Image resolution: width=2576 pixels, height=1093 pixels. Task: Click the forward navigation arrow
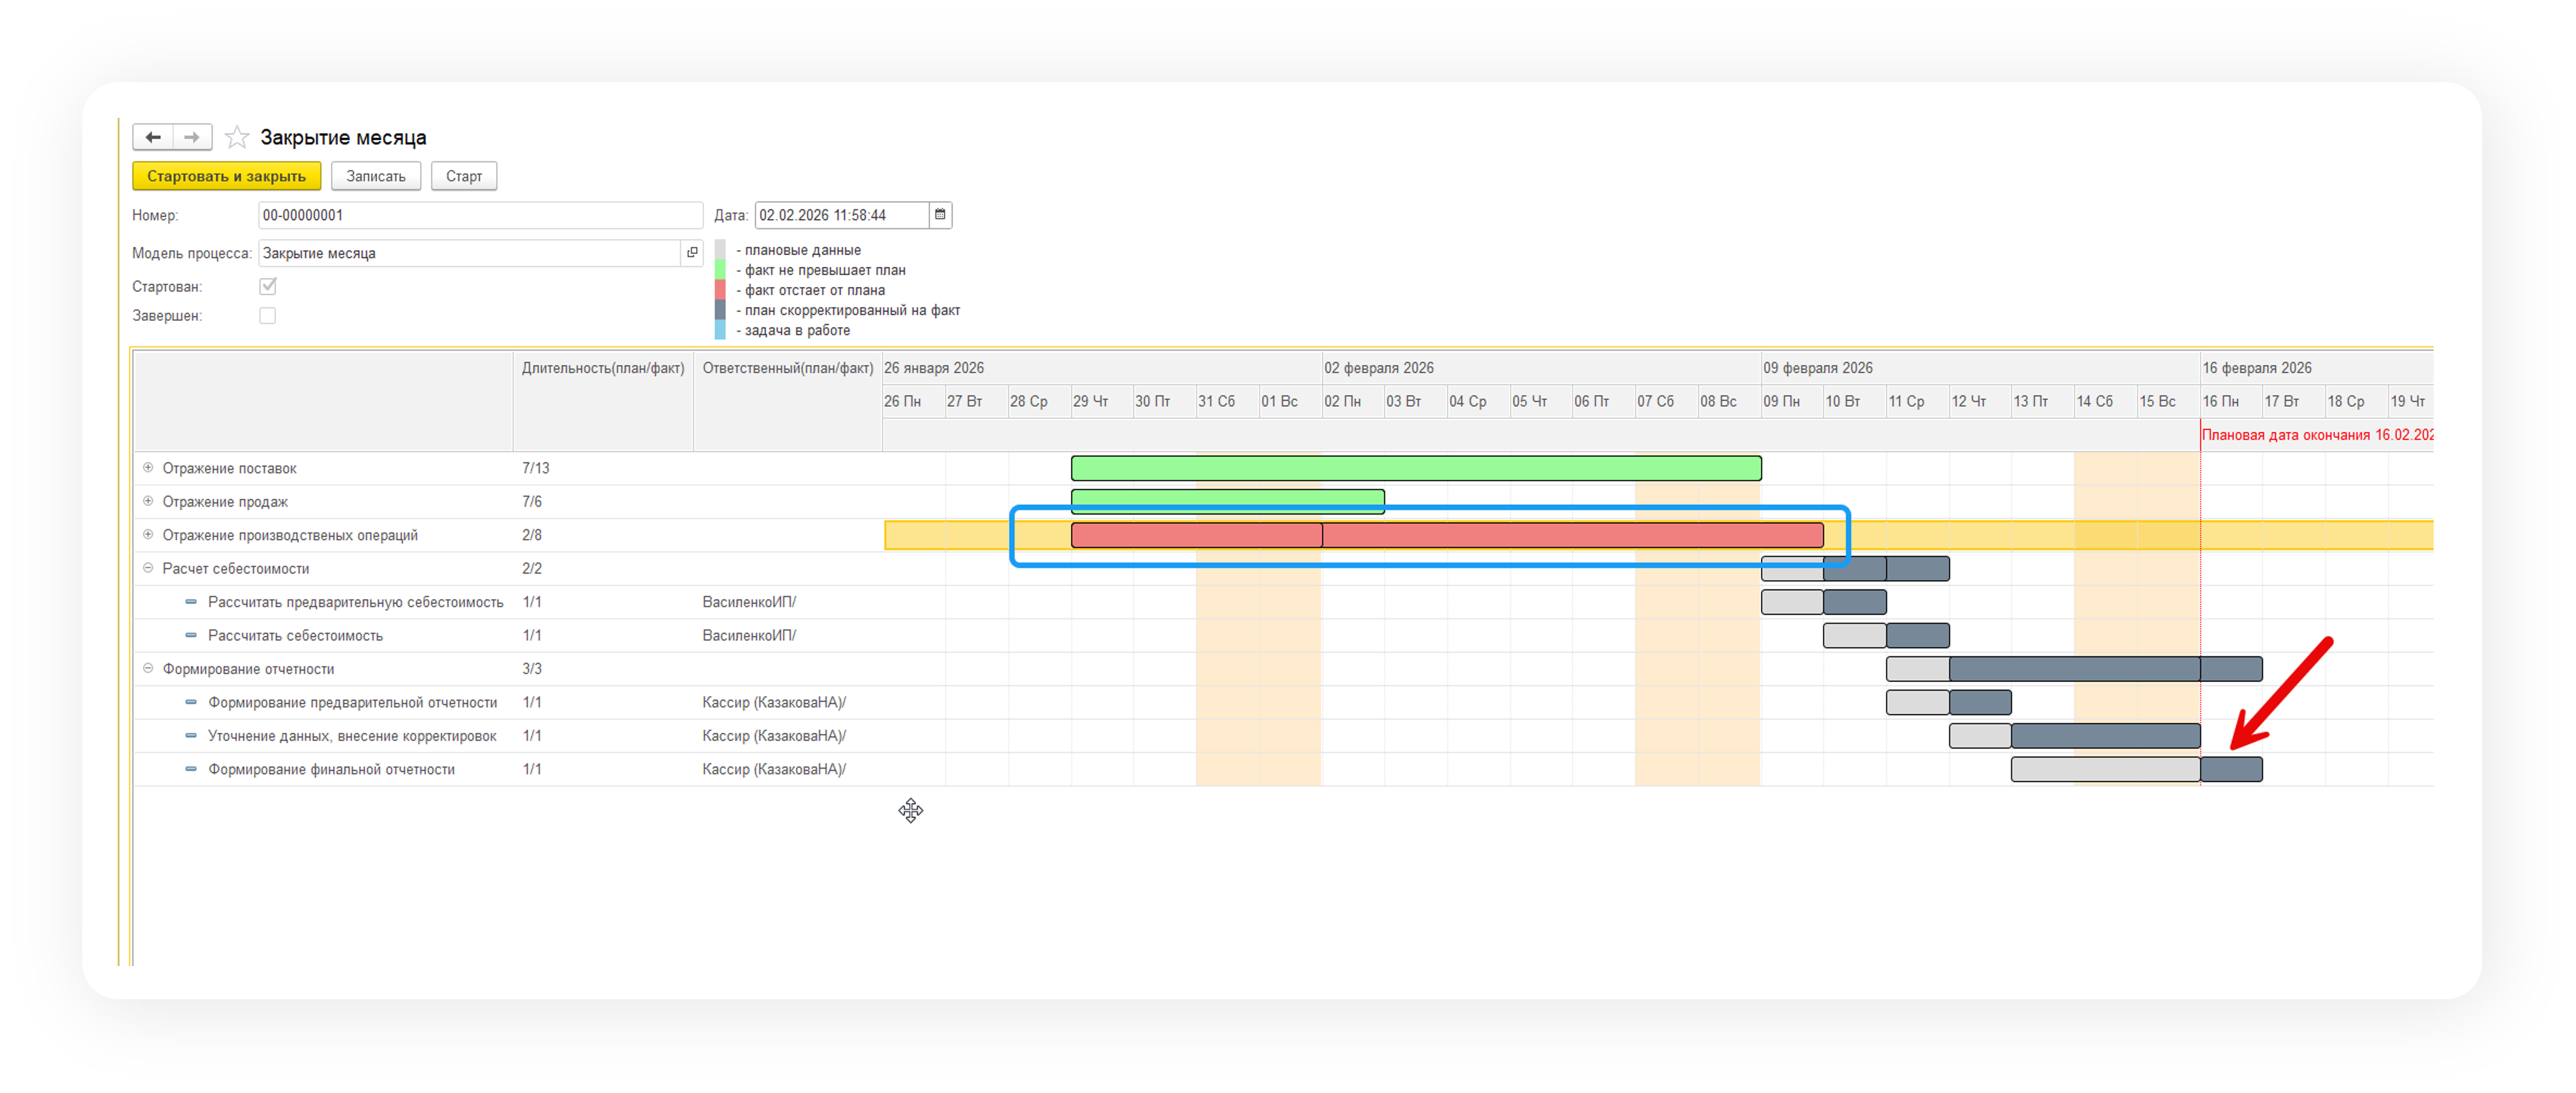point(192,137)
